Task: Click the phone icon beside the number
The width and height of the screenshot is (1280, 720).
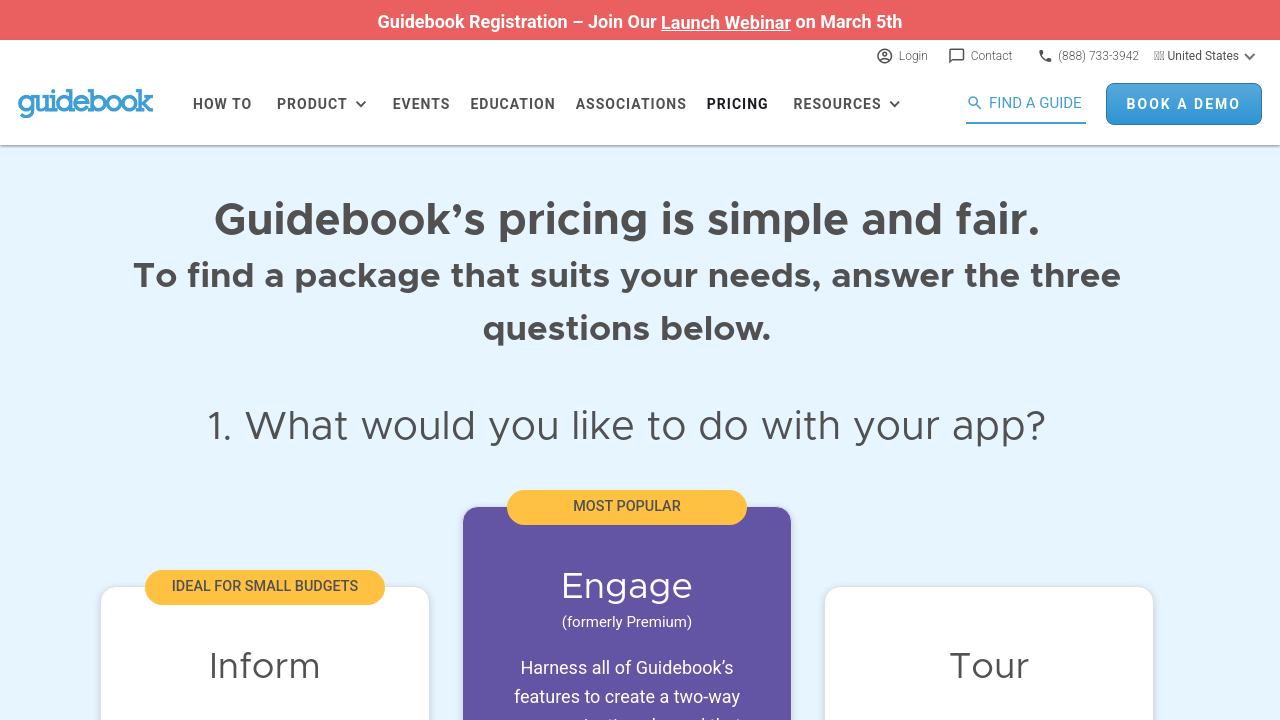Action: 1045,56
